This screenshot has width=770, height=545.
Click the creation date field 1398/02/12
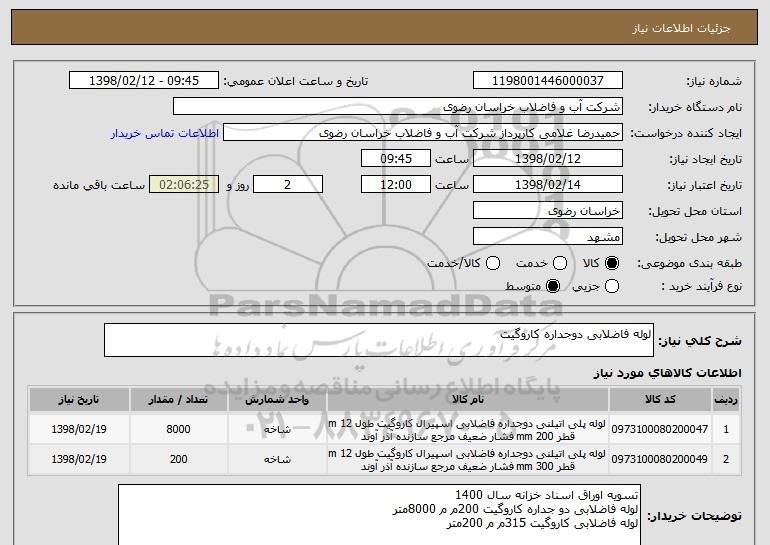coord(548,158)
